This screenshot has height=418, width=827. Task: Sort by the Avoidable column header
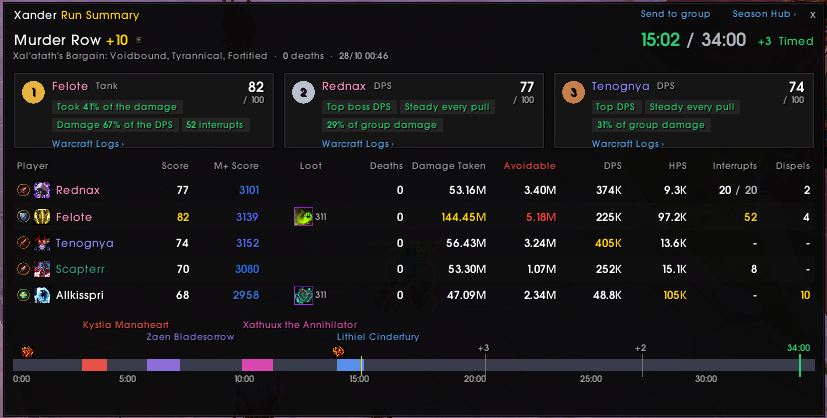pos(530,166)
